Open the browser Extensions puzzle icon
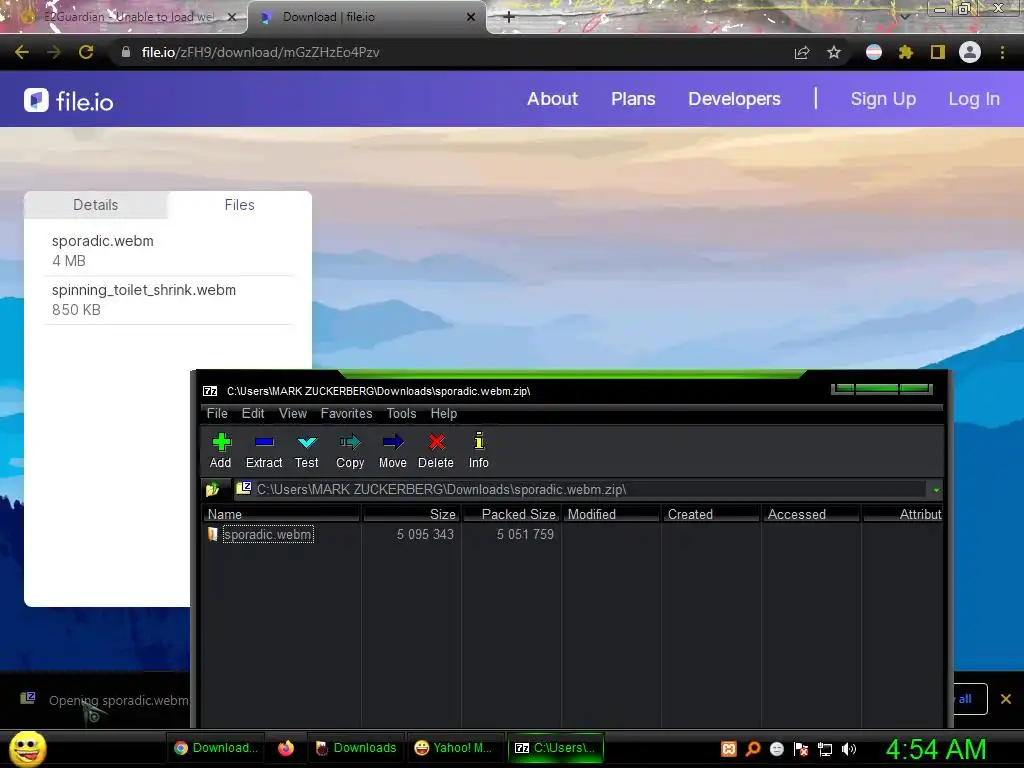Screen dimensions: 1024x768 905,52
